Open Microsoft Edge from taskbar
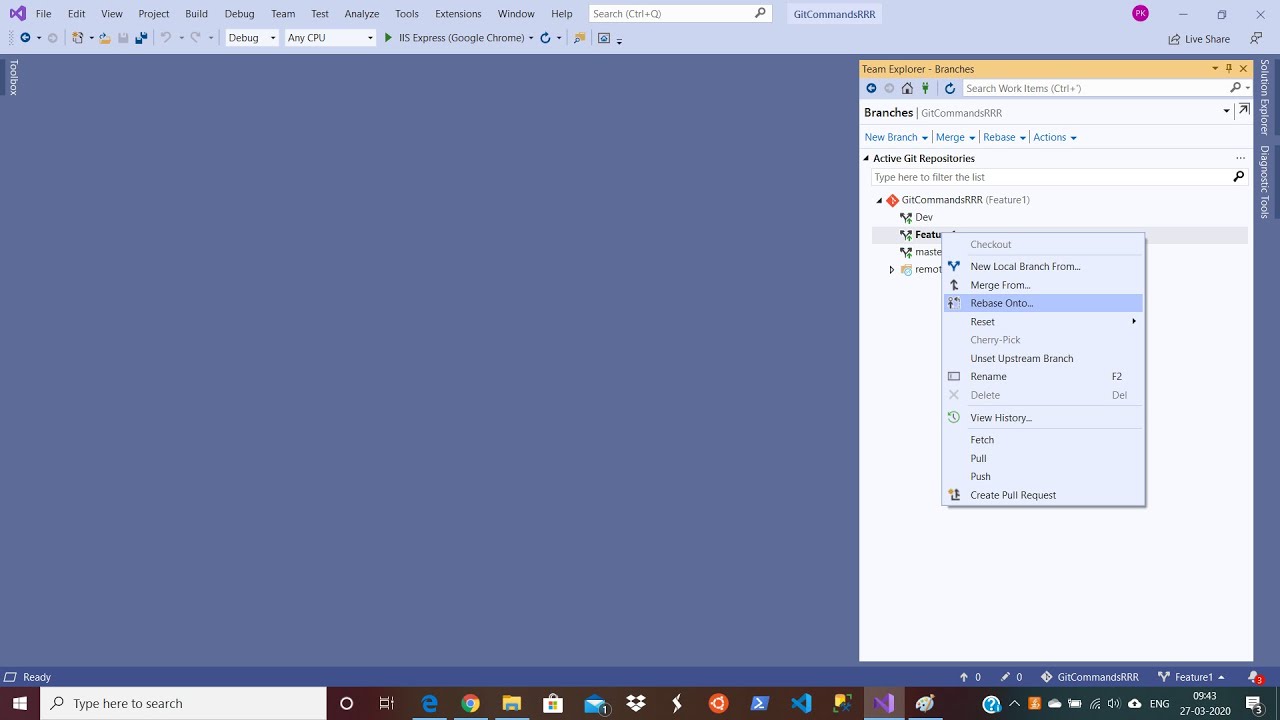 tap(429, 704)
